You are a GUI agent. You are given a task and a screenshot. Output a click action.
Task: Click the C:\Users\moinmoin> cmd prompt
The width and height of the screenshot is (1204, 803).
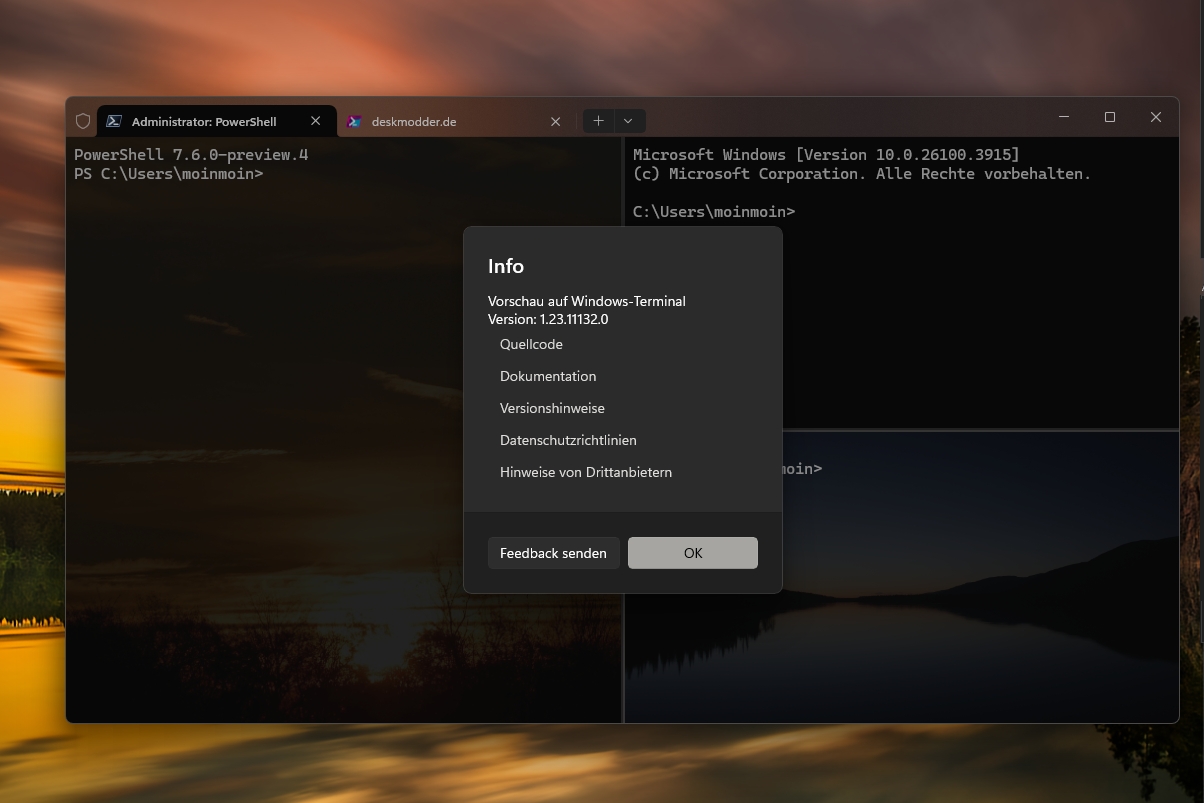(714, 212)
